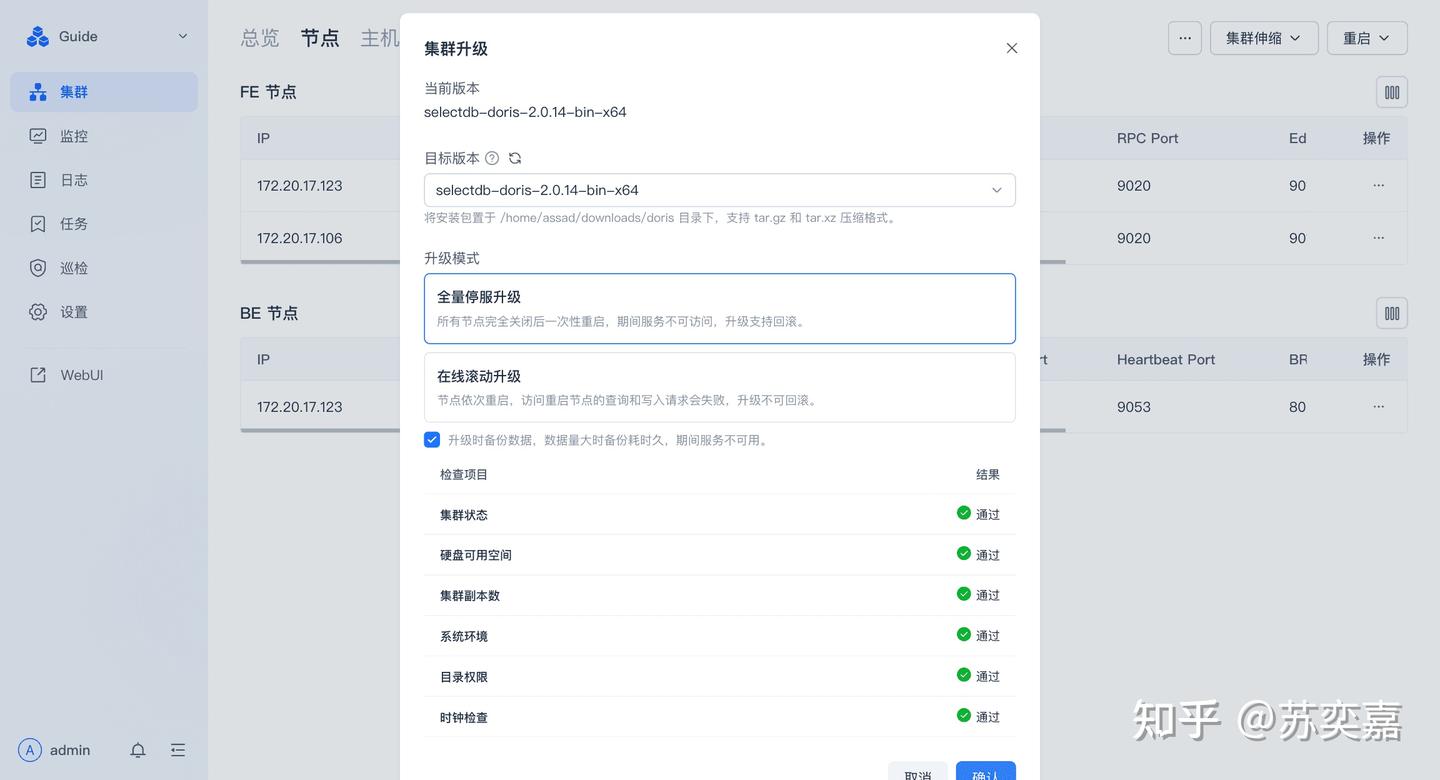Close the 集群升级 dialog
This screenshot has height=780, width=1440.
pos(1011,48)
